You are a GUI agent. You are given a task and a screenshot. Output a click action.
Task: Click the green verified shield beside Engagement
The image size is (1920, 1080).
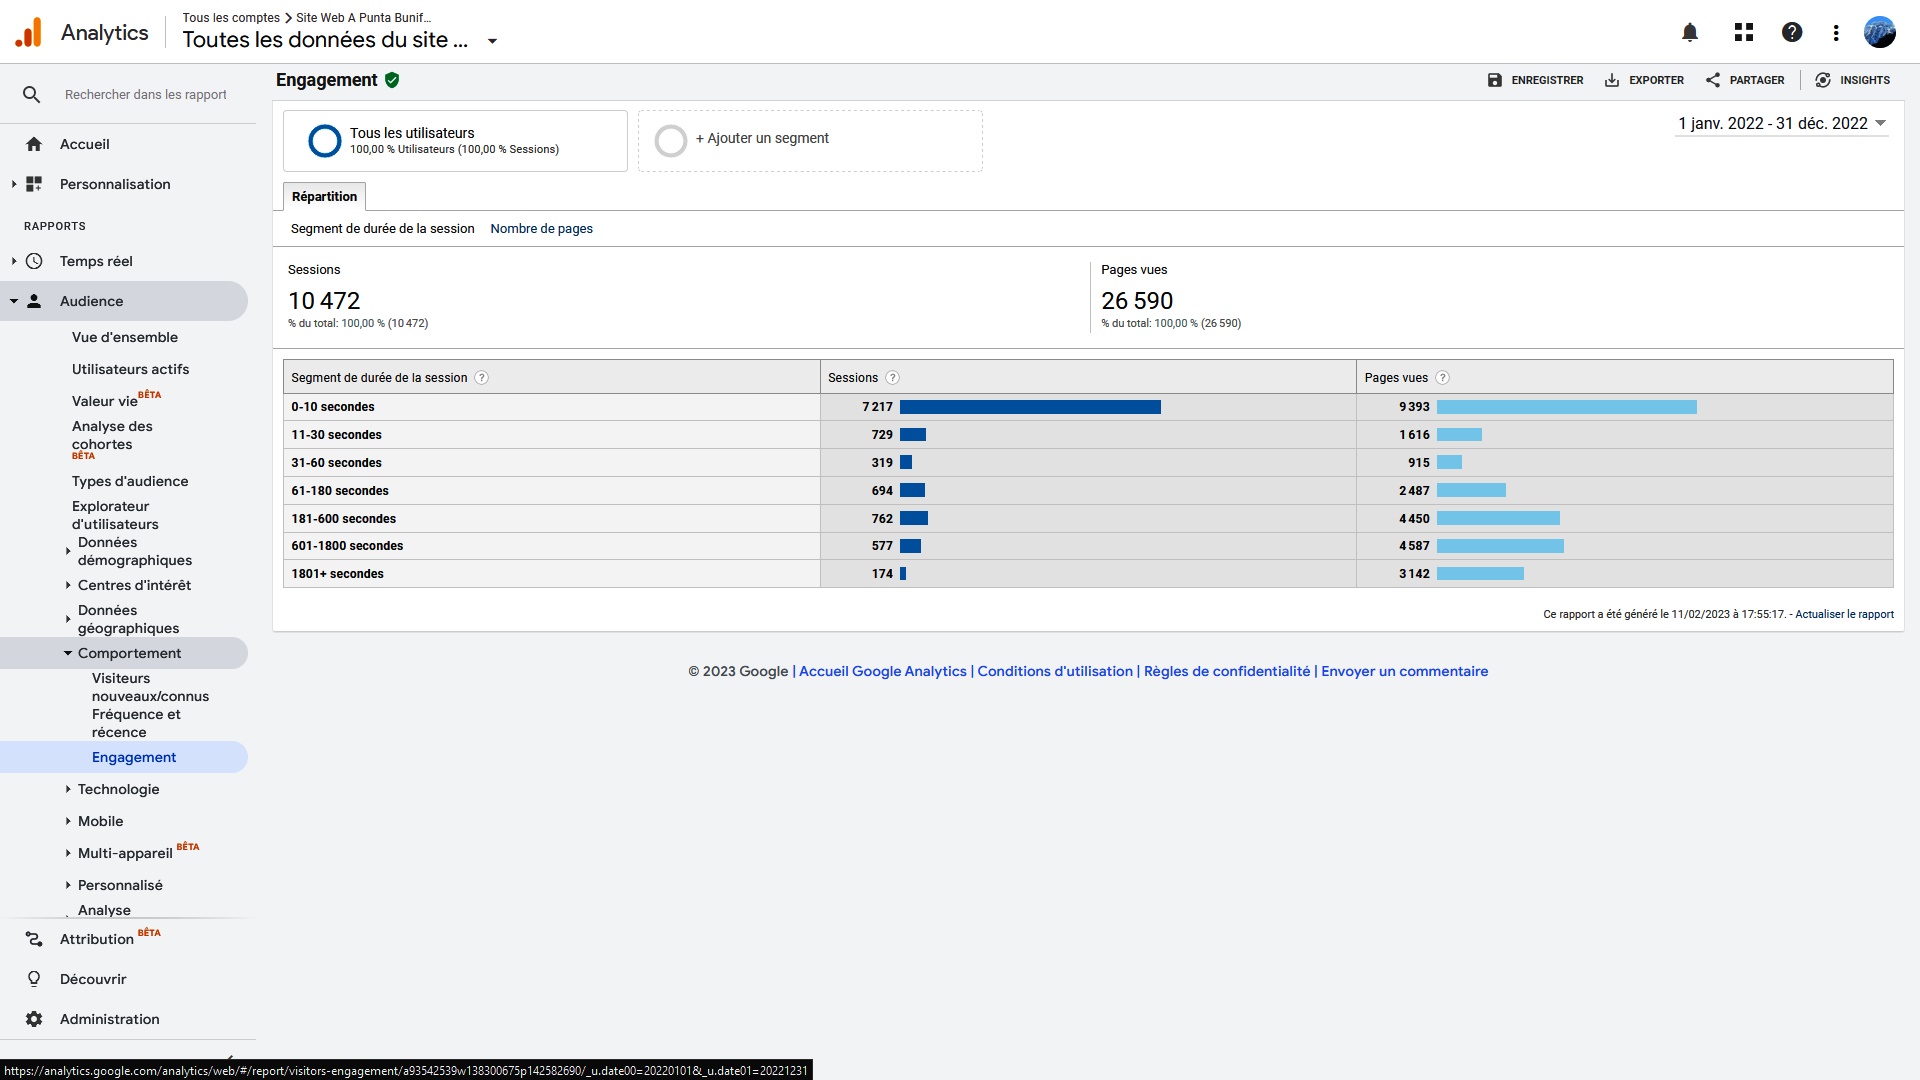(392, 80)
